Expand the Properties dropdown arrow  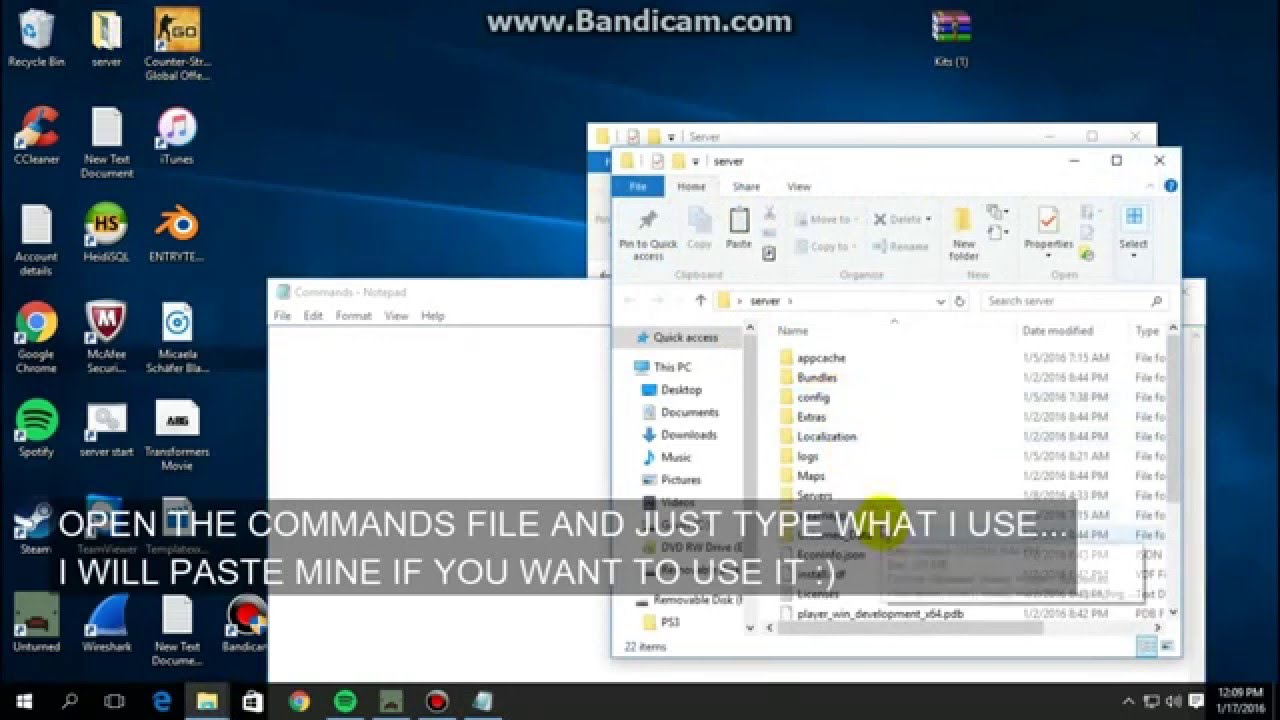click(1047, 256)
